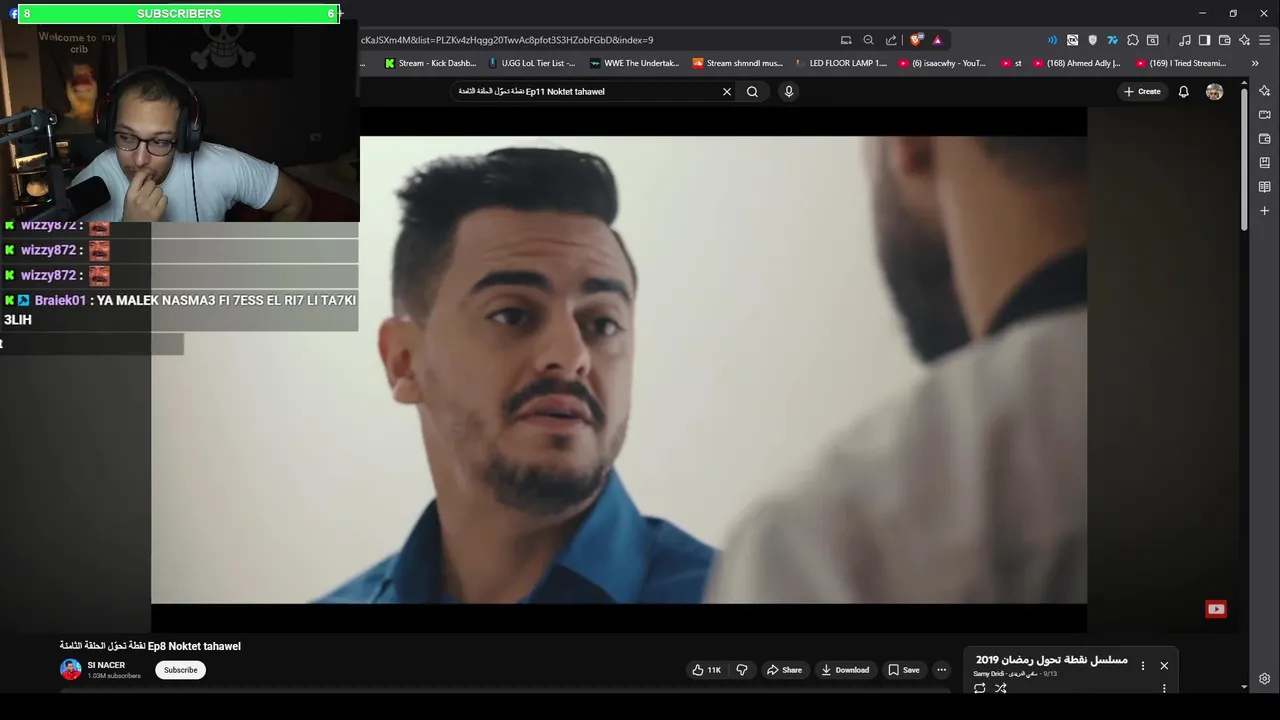This screenshot has height=720, width=1280.
Task: Open LED FLOOR LAMP bookmark
Action: pyautogui.click(x=840, y=63)
